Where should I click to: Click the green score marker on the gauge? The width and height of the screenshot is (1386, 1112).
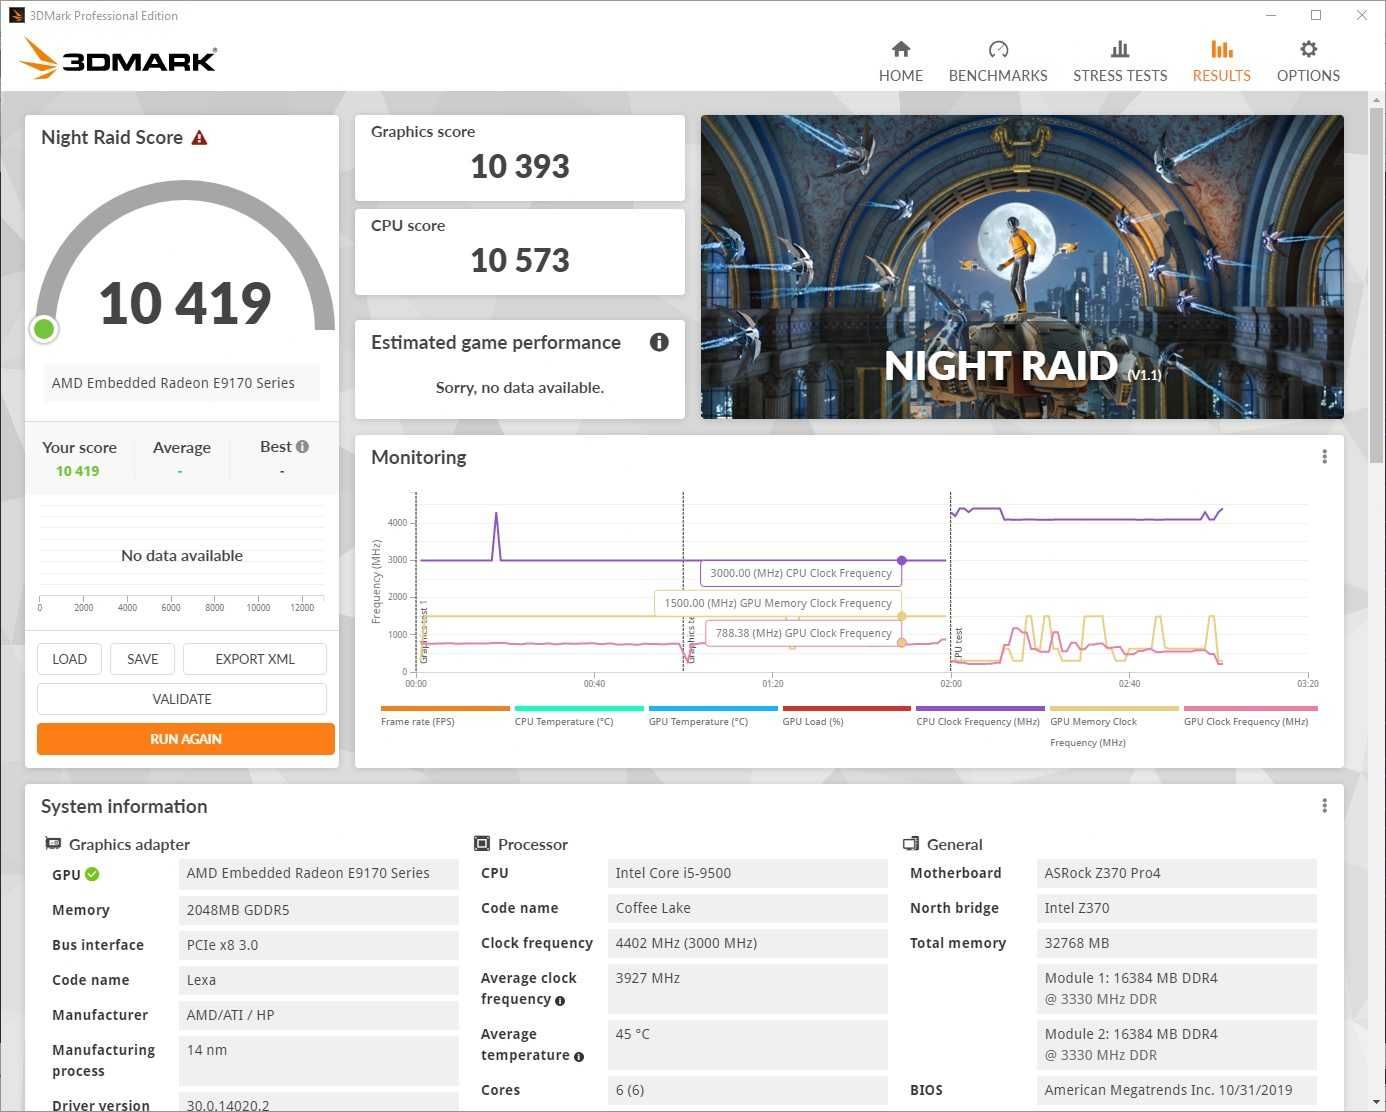point(44,329)
